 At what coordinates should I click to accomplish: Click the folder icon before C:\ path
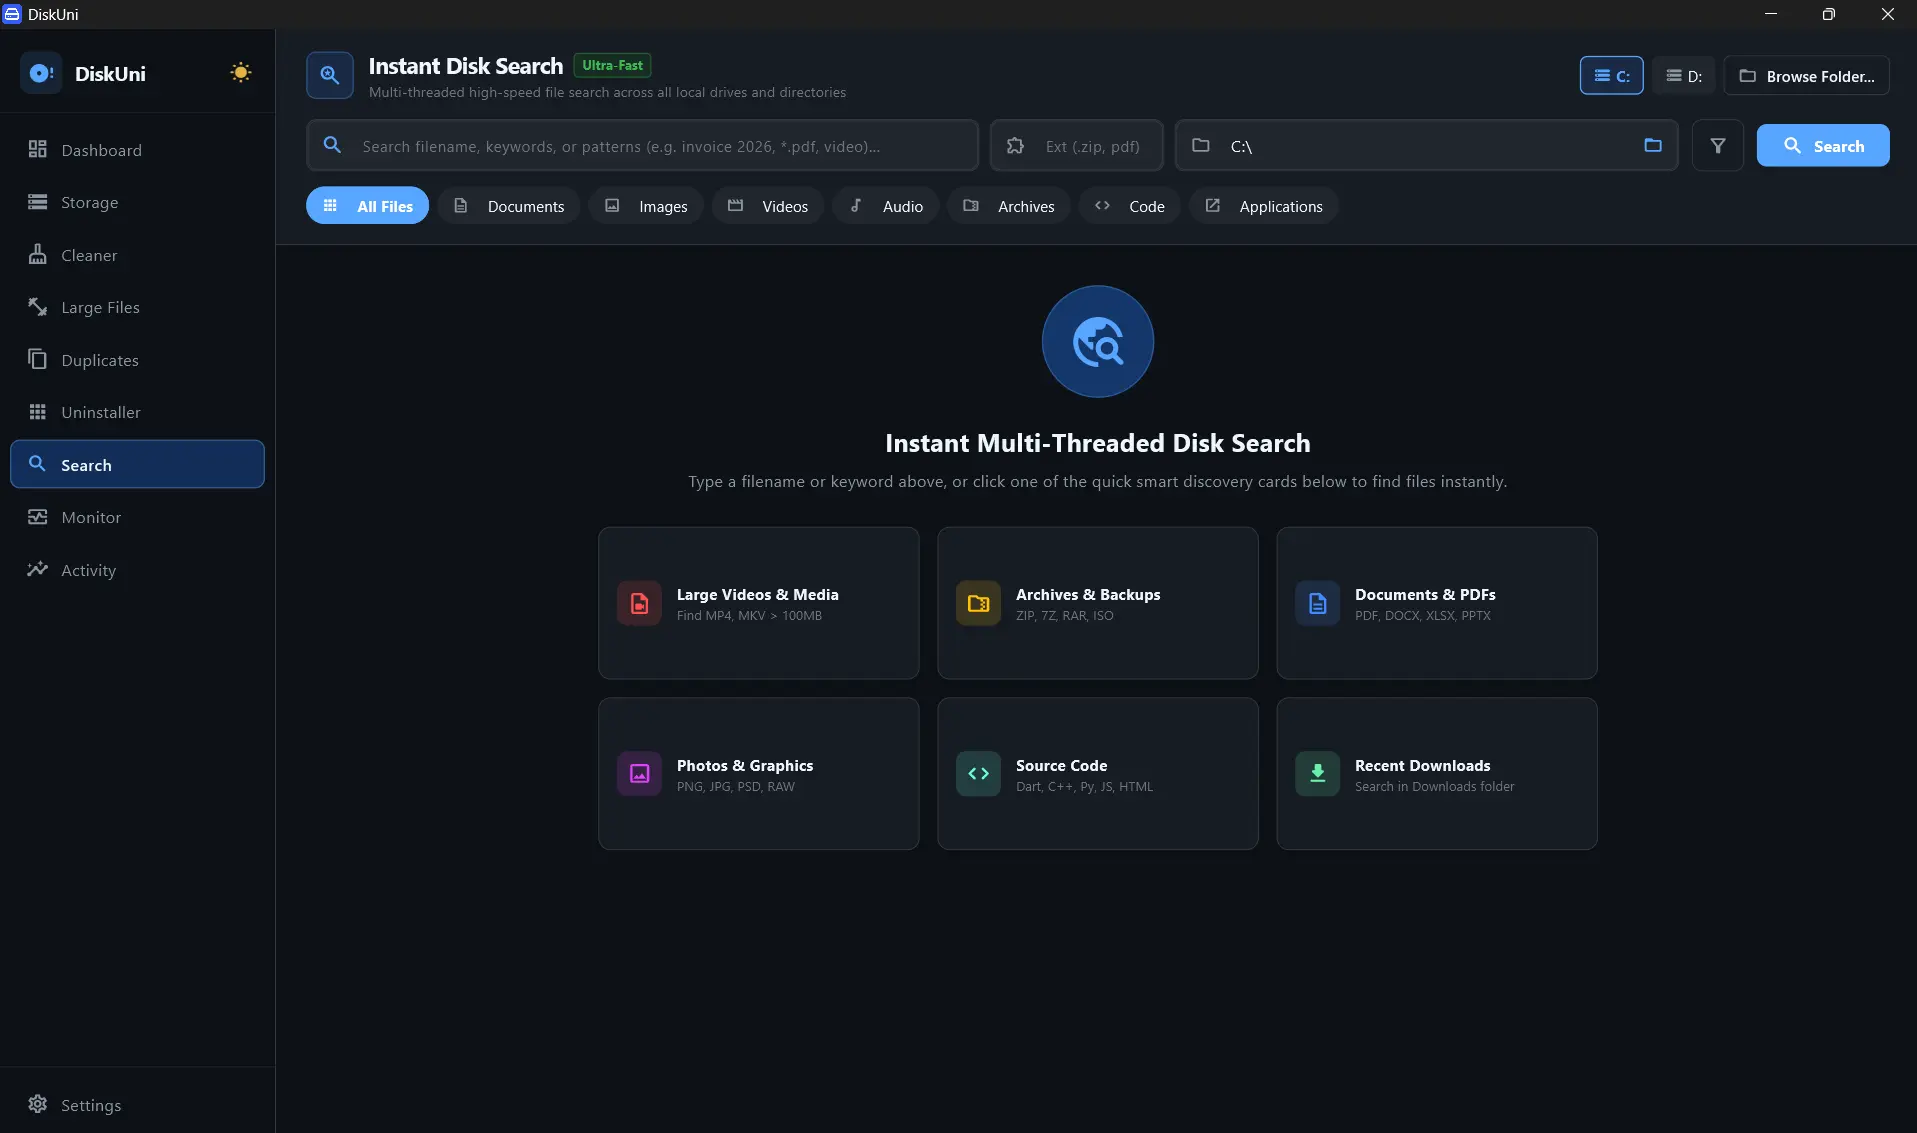1201,146
